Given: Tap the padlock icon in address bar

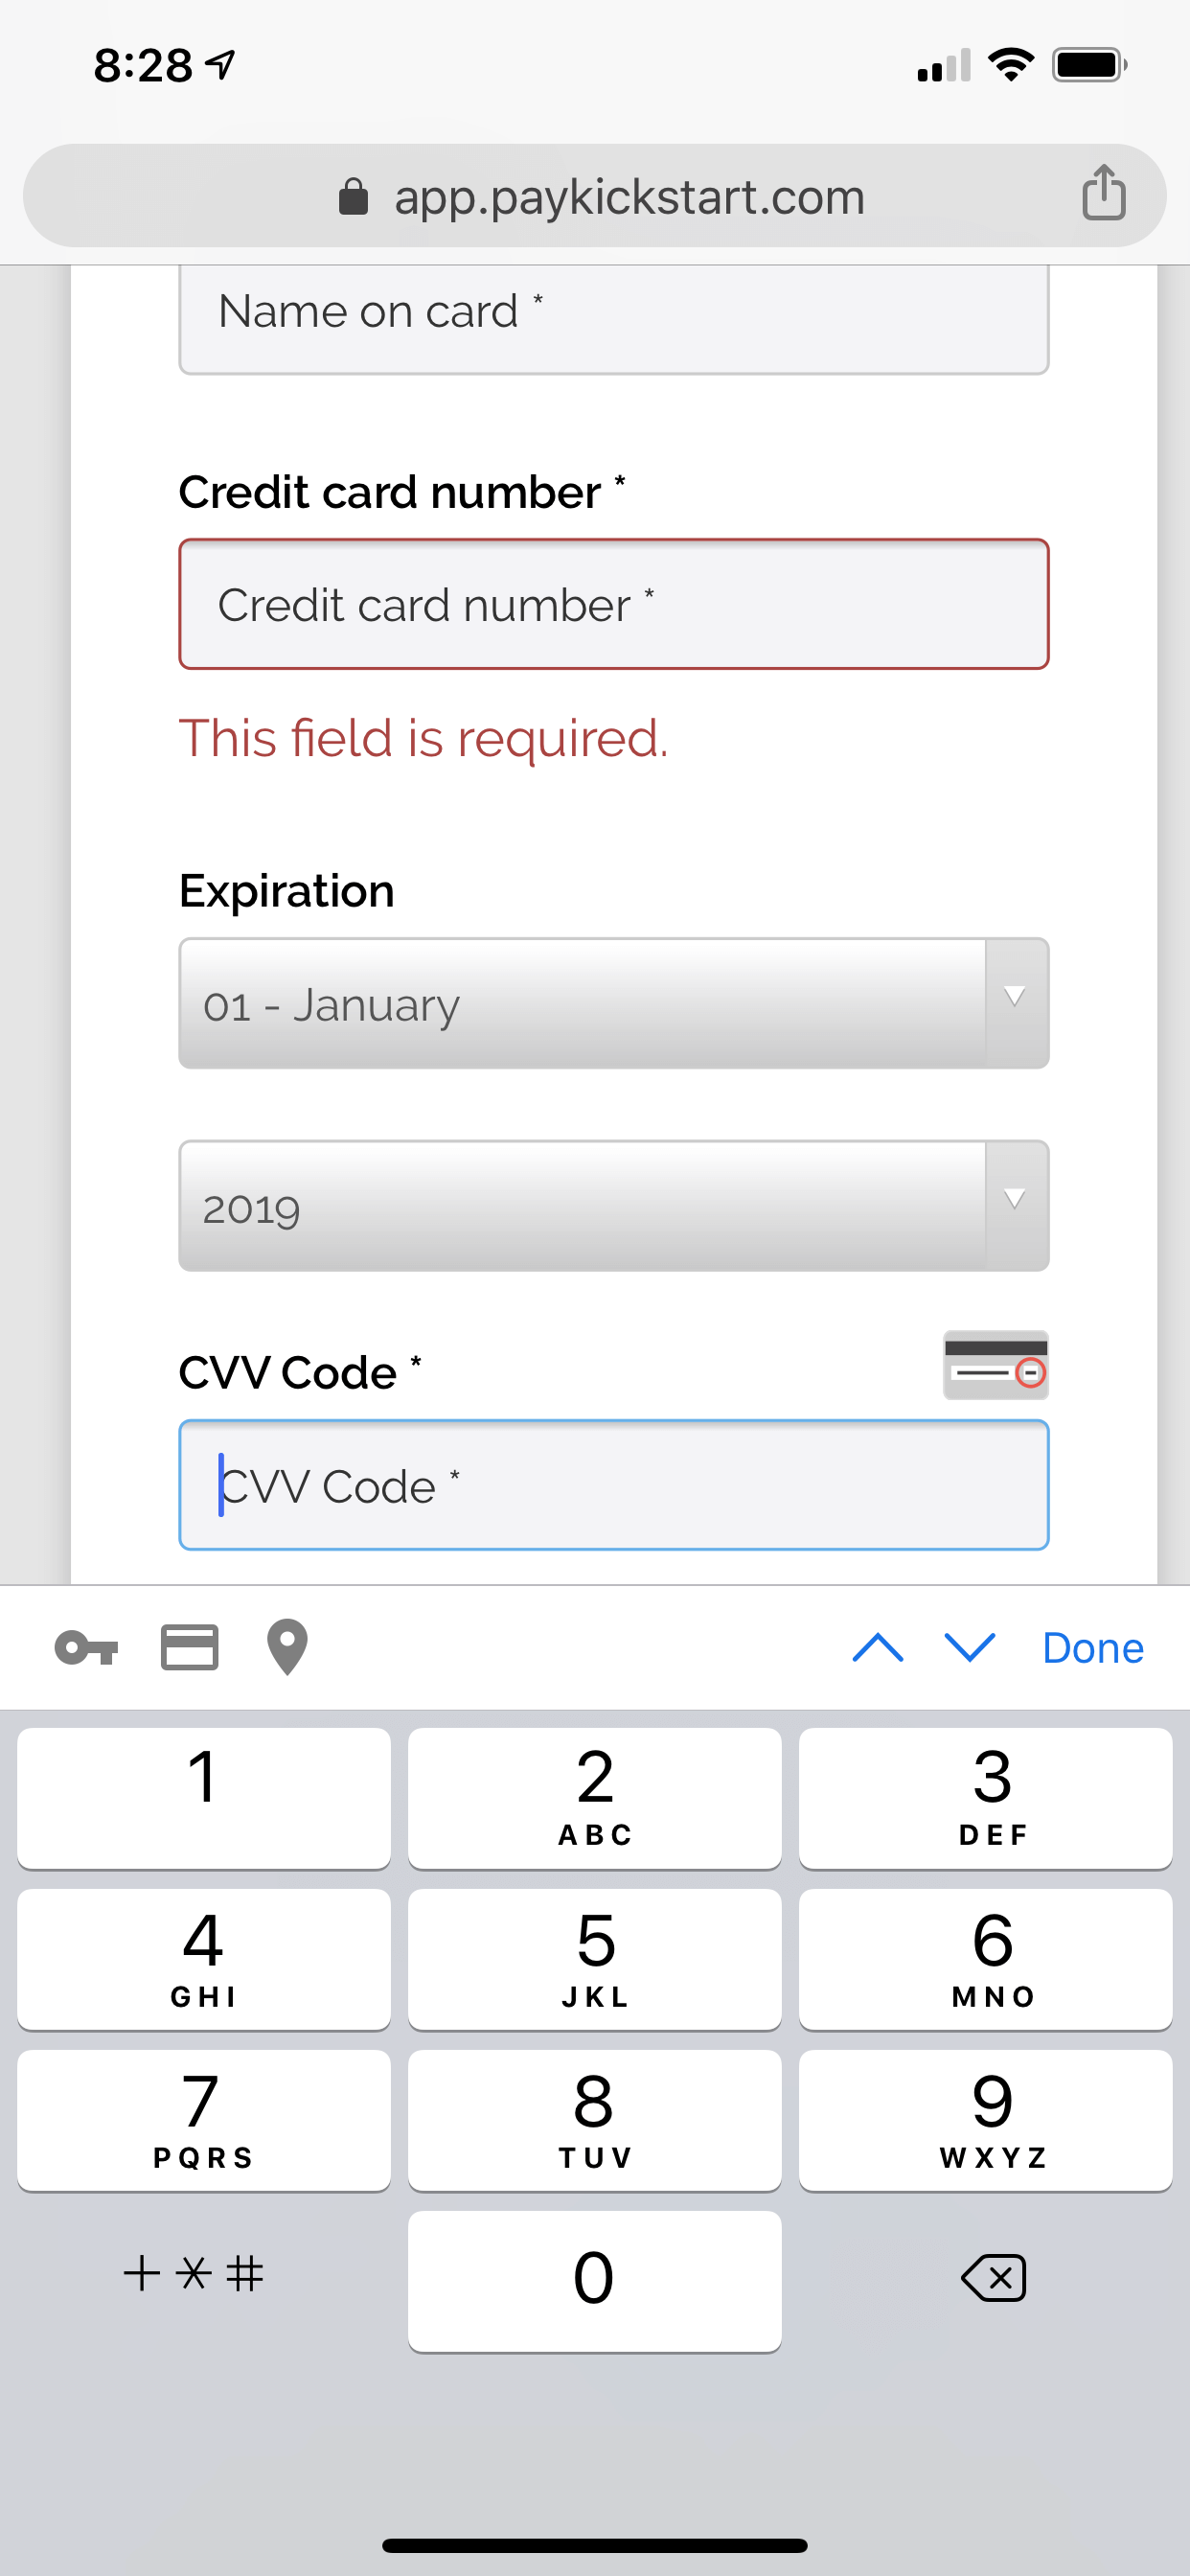Looking at the screenshot, I should click(x=352, y=196).
